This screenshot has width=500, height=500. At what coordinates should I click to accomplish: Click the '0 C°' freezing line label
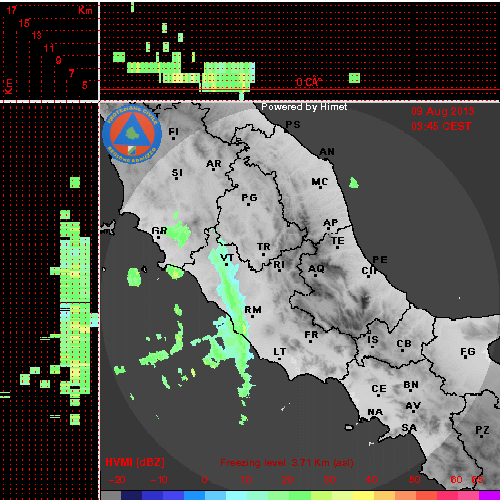(x=309, y=82)
